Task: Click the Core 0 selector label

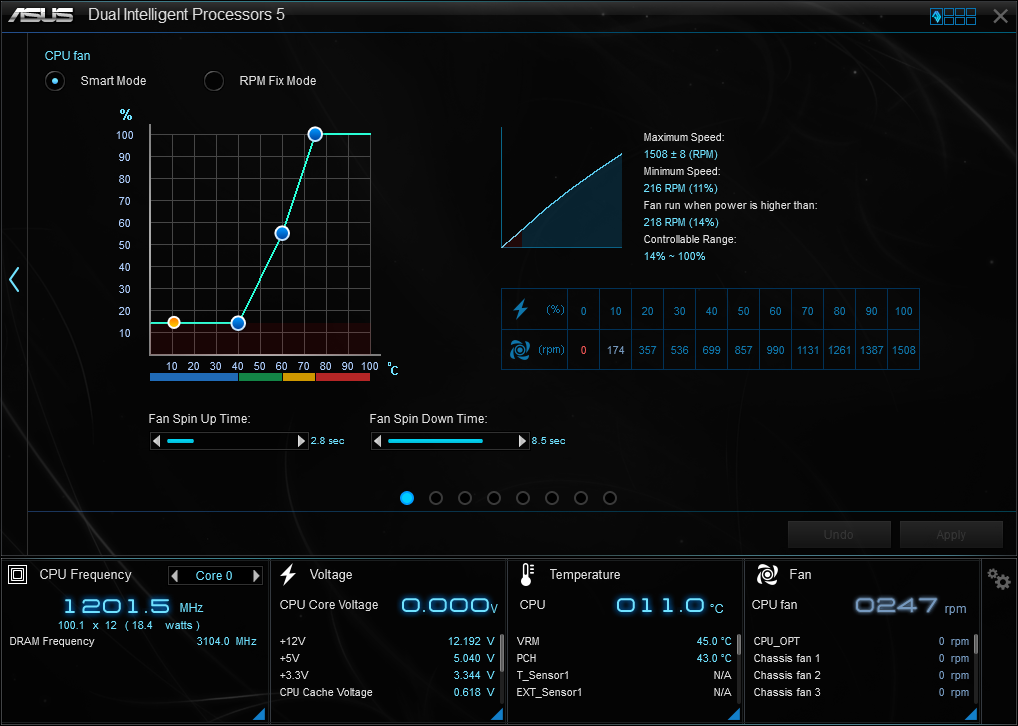Action: tap(214, 575)
